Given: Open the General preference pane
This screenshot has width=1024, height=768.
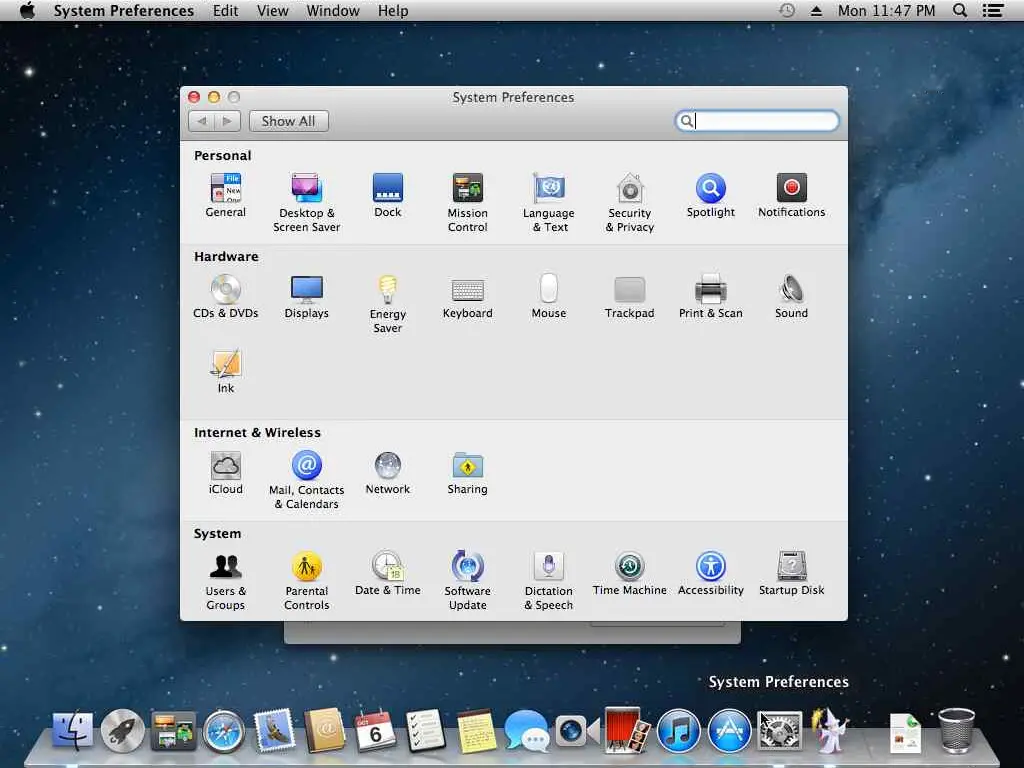Looking at the screenshot, I should click(x=225, y=195).
